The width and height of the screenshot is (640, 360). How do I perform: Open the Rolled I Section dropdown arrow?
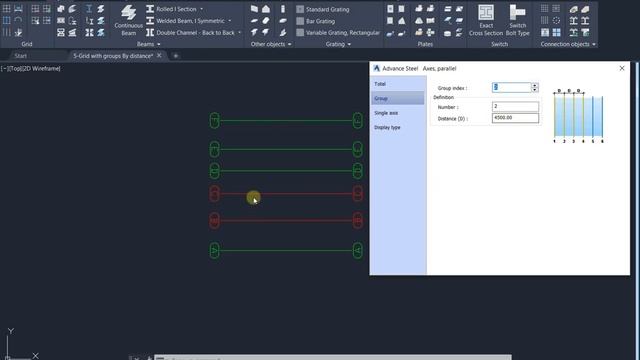click(x=202, y=9)
